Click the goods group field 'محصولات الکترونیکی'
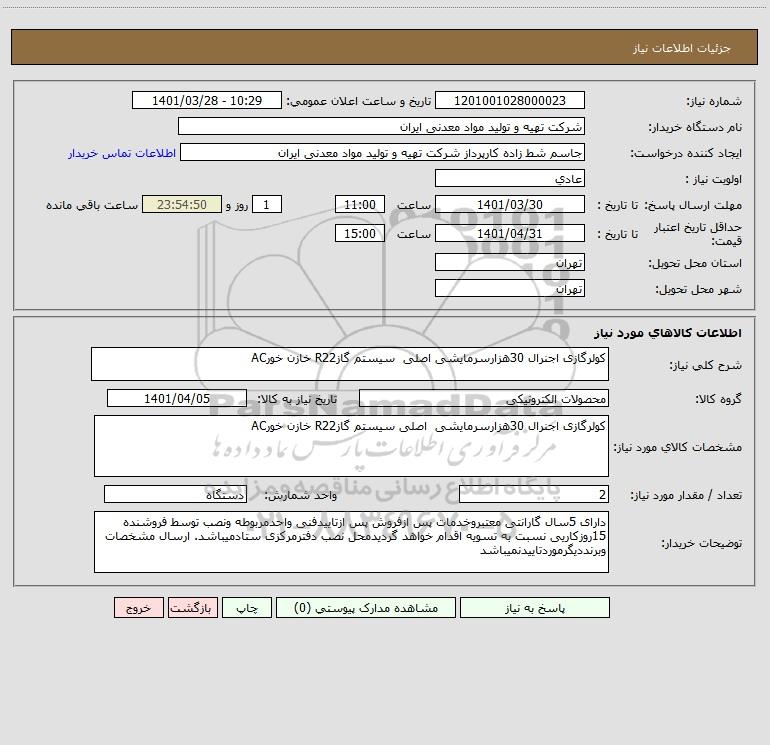Screen dimensions: 770x745 click(x=484, y=399)
